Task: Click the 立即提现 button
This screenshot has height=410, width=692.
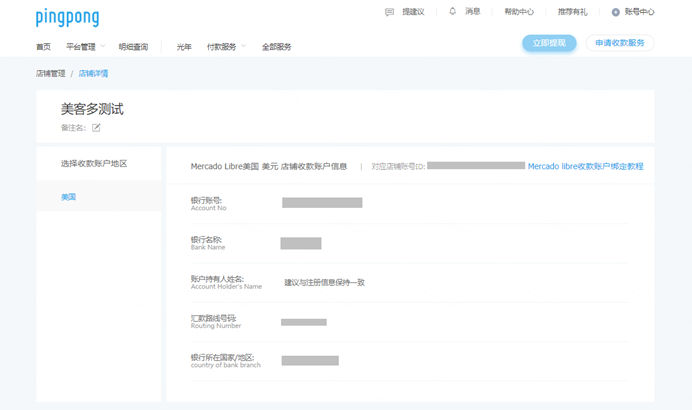Action: (x=549, y=43)
